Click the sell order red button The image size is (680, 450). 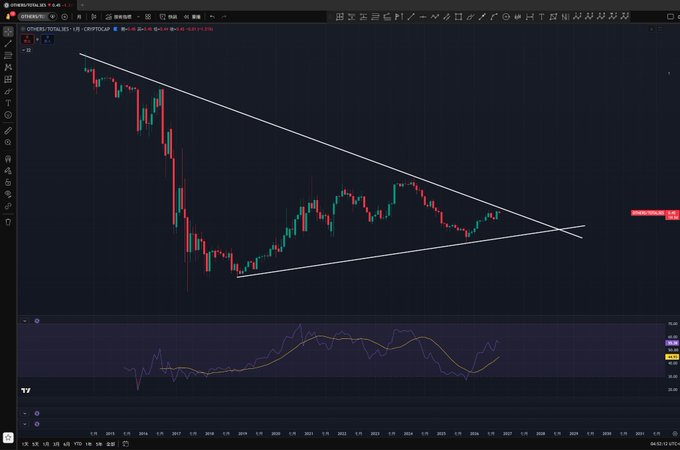(x=27, y=39)
